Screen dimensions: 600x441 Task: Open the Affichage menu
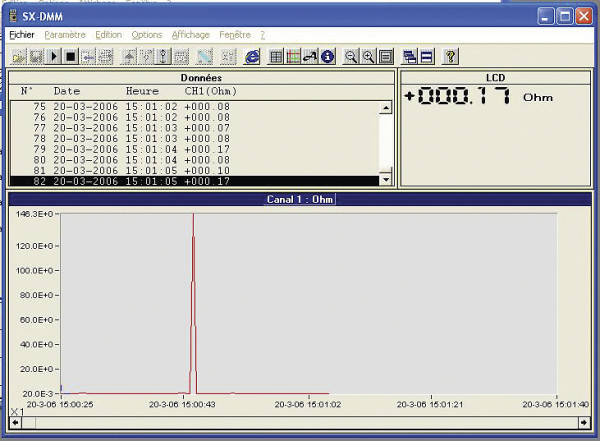click(x=191, y=35)
